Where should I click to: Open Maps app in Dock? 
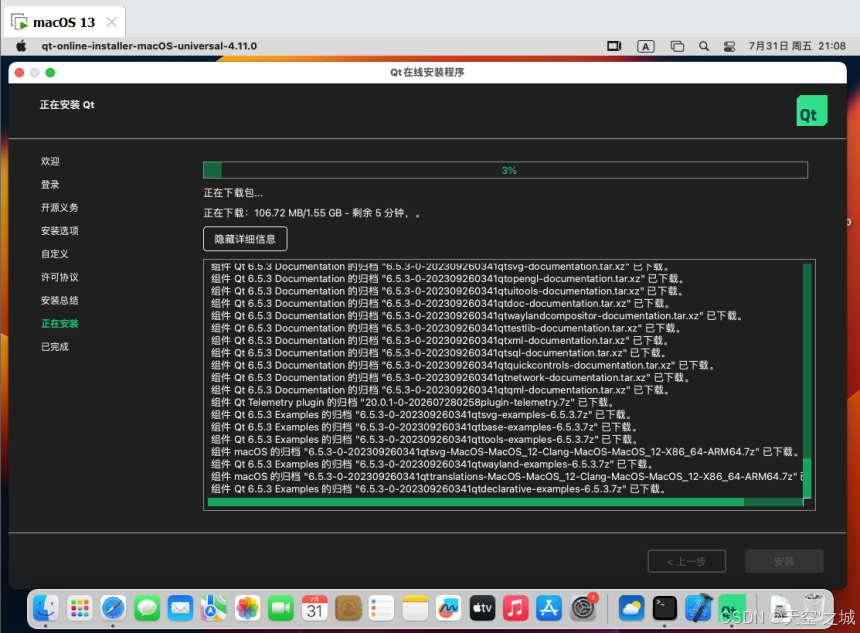coord(214,608)
